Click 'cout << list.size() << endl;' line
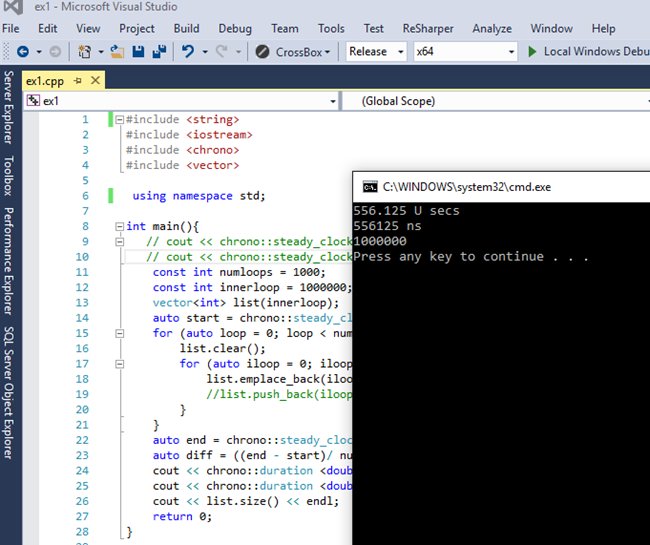Image resolution: width=650 pixels, height=545 pixels. click(246, 501)
